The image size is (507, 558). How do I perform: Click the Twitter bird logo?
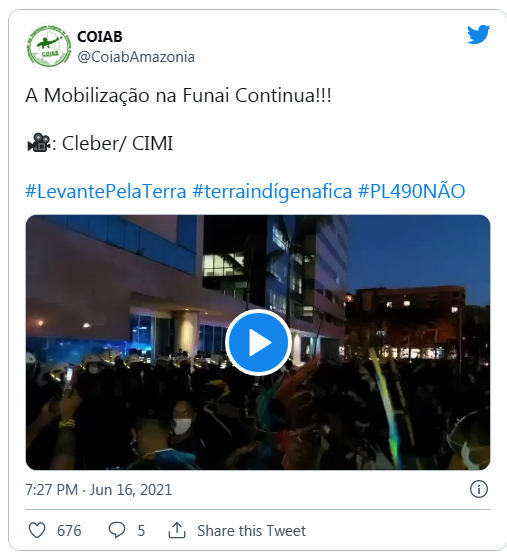click(479, 34)
